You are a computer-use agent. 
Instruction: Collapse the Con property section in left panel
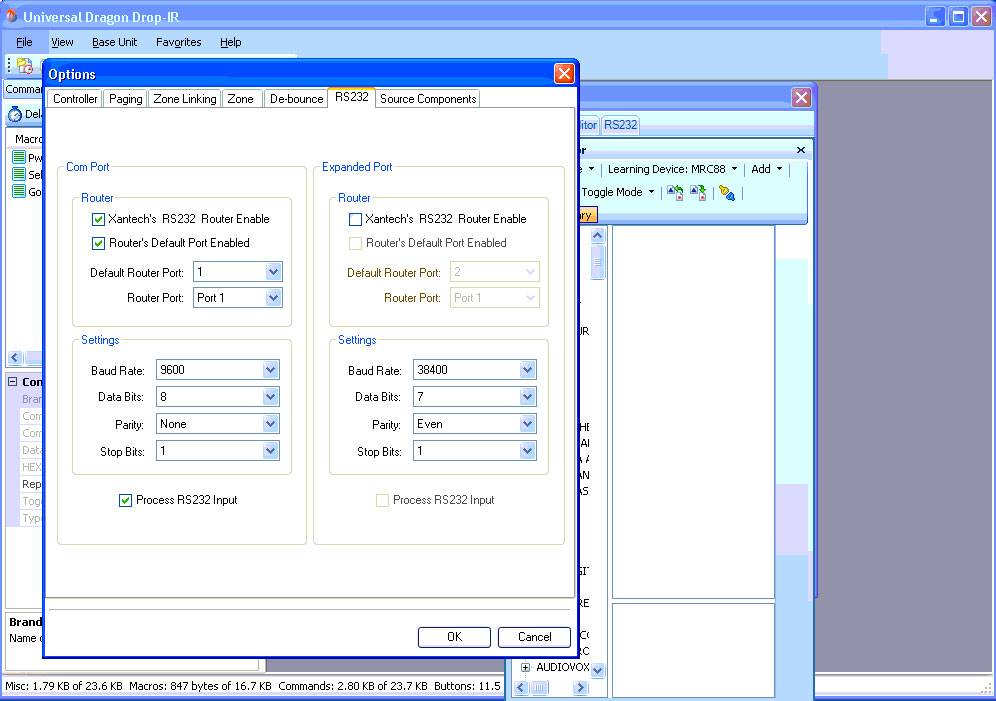tap(12, 382)
